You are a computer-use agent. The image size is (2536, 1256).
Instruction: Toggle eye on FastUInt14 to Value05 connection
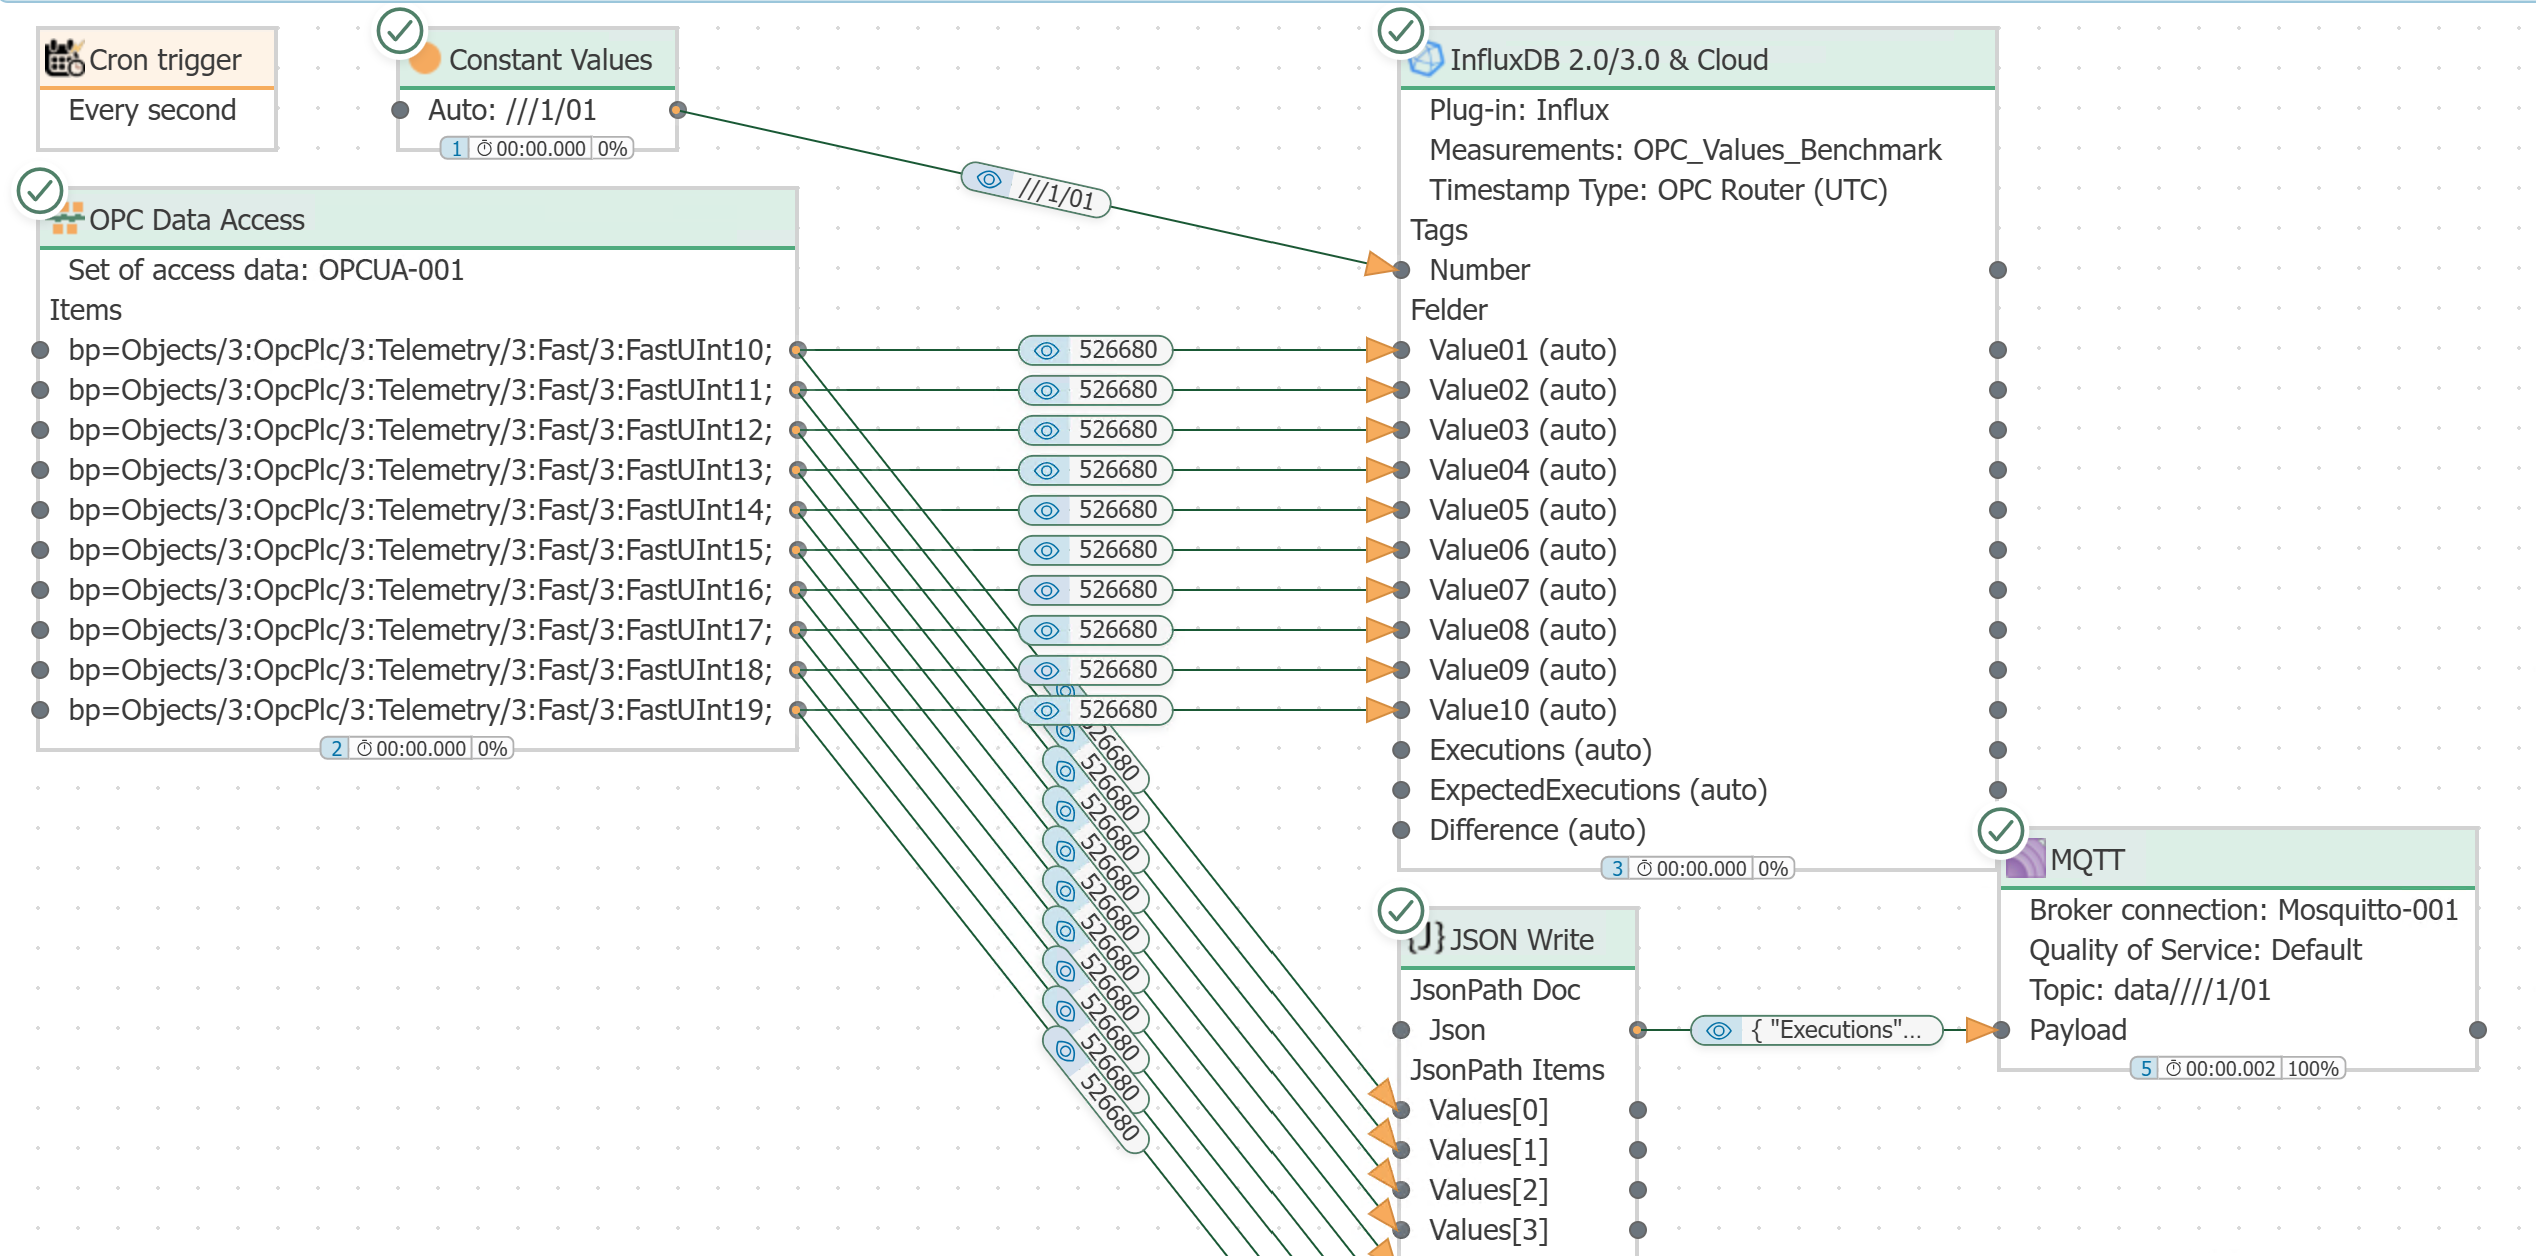coord(1046,510)
